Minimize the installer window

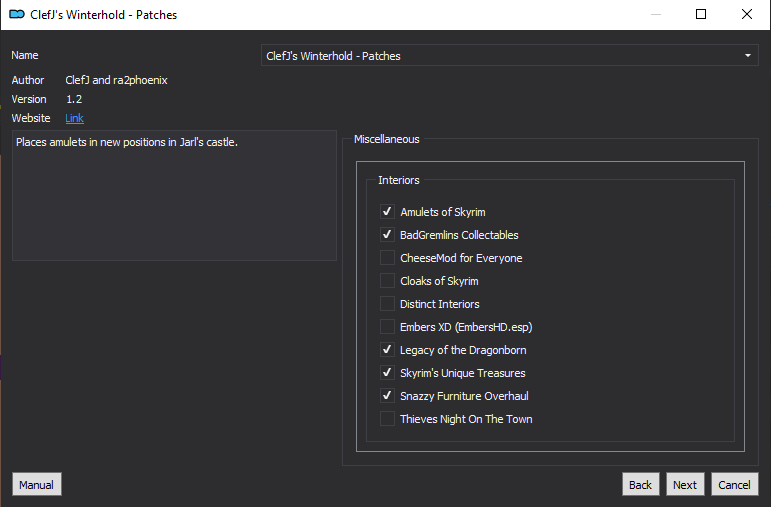pyautogui.click(x=656, y=14)
